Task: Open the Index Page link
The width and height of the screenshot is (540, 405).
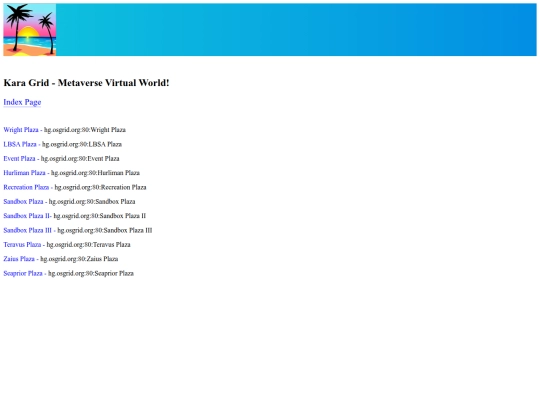Action: tap(22, 102)
